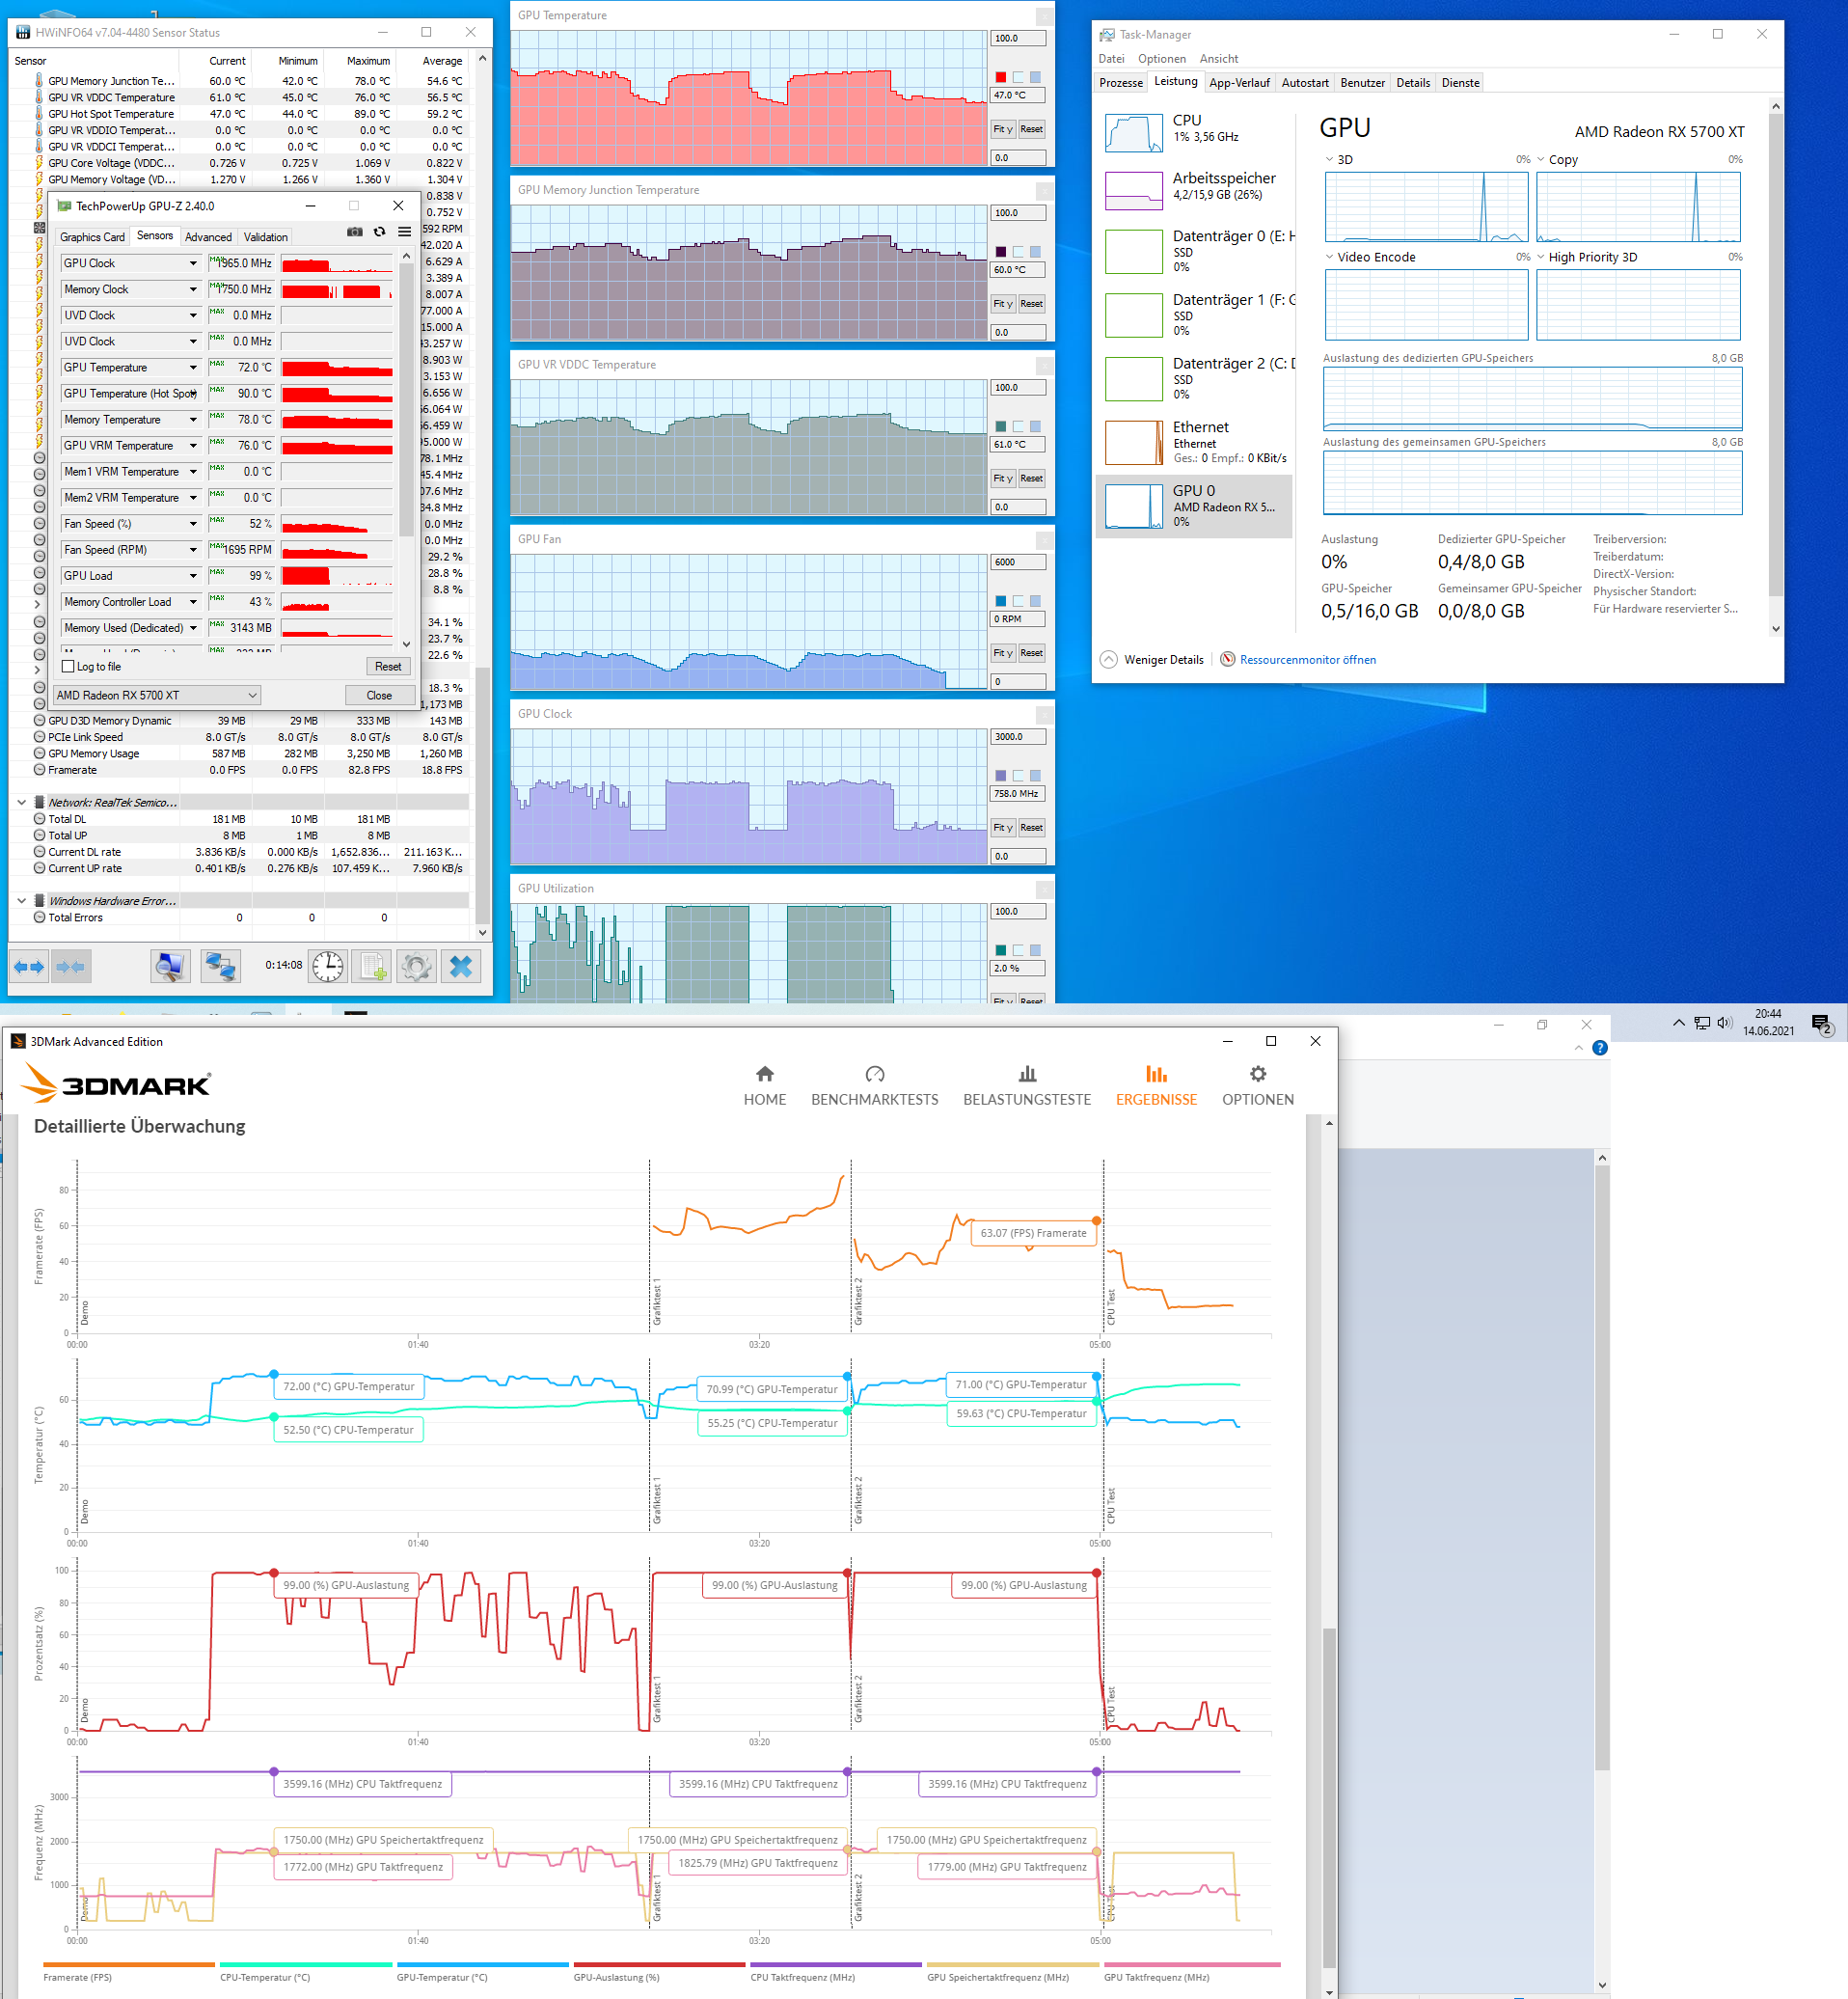Click the 3DMark logo
Image resolution: width=1848 pixels, height=1999 pixels.
115,1084
